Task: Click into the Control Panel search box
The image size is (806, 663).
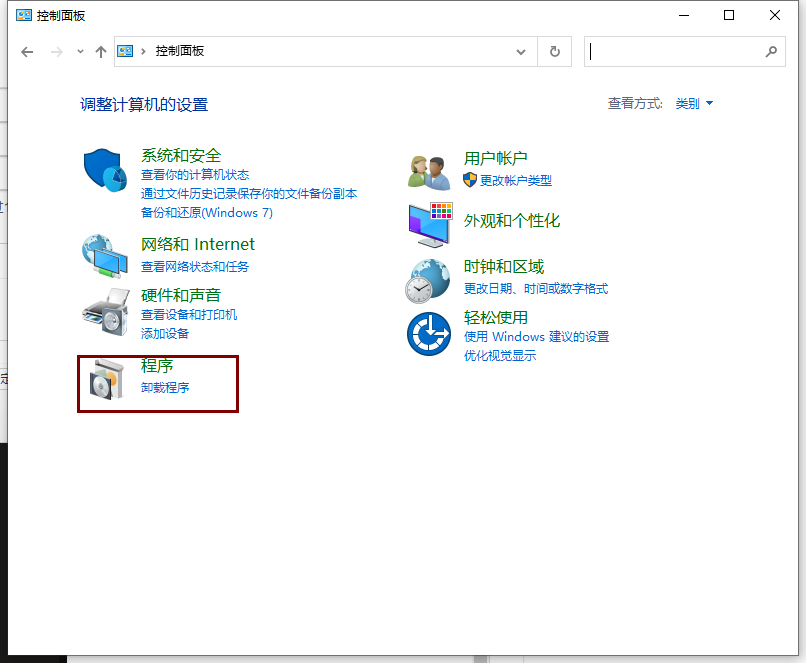Action: tap(675, 51)
